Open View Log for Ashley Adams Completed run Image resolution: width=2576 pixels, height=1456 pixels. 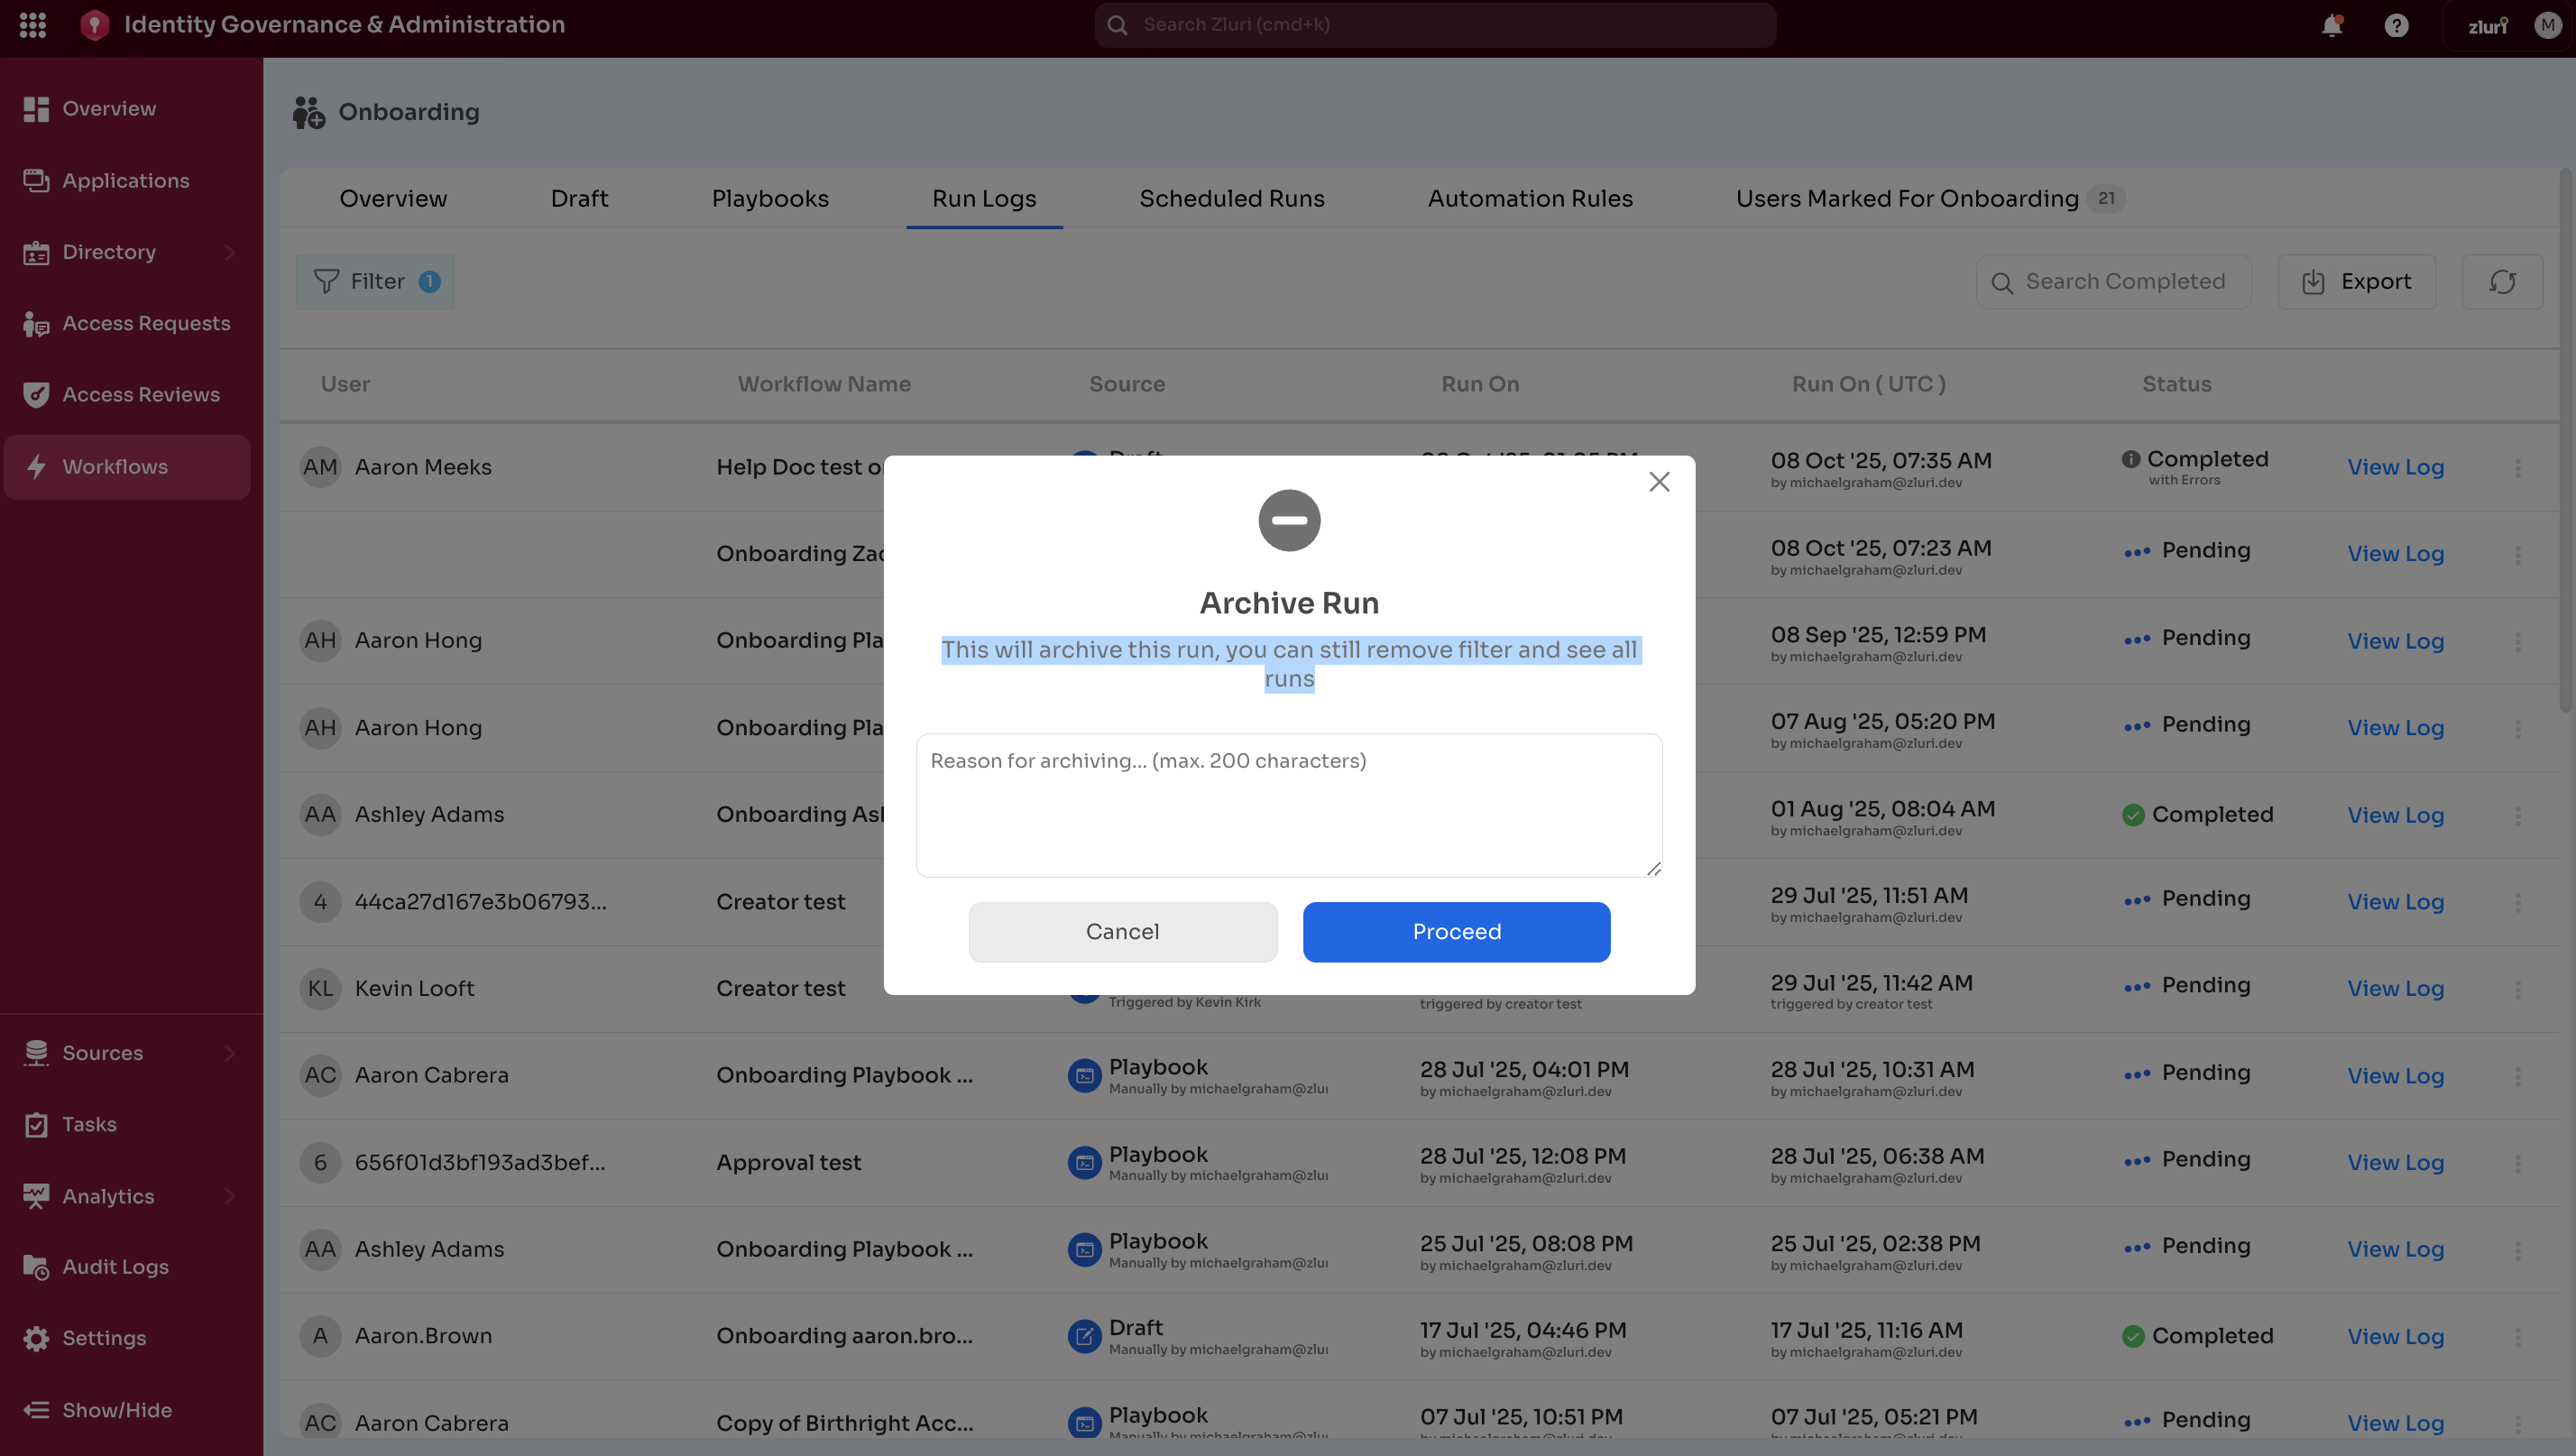(2395, 815)
